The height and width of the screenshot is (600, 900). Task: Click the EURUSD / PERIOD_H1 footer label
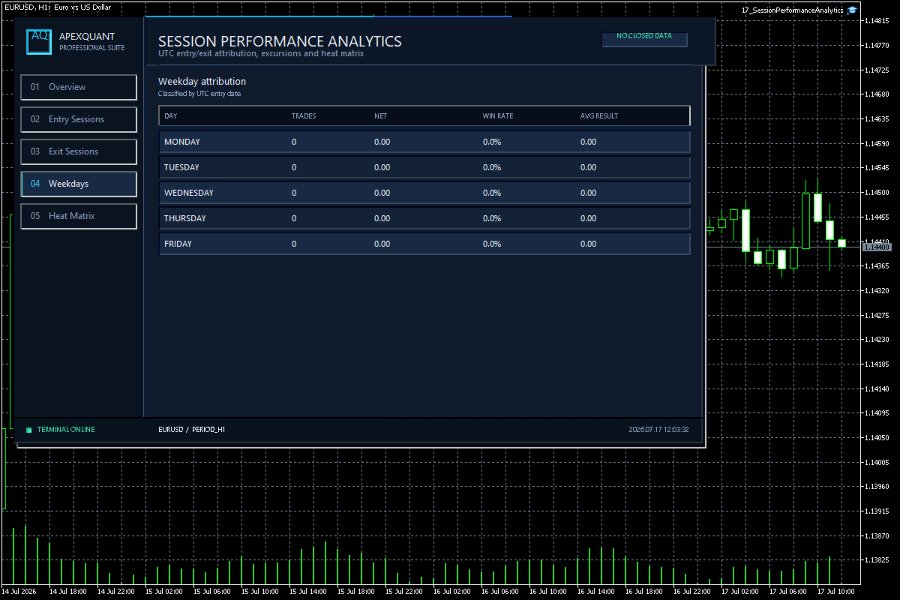[192, 429]
